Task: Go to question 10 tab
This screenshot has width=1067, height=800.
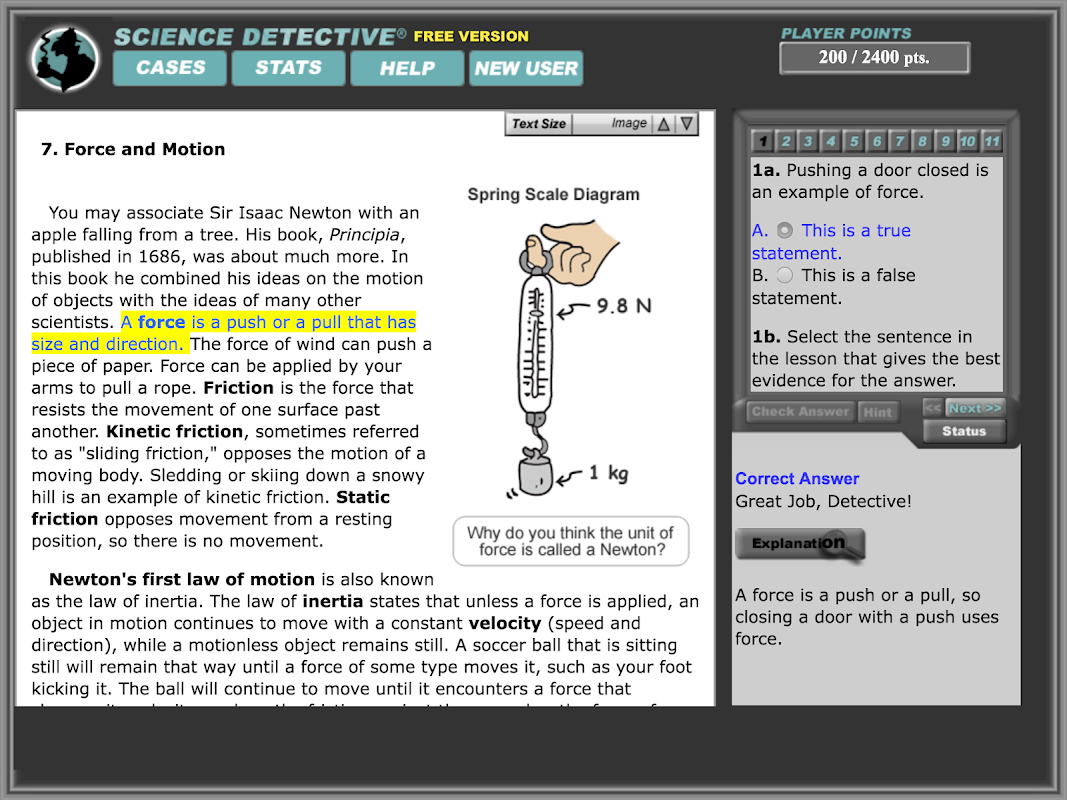Action: (968, 141)
